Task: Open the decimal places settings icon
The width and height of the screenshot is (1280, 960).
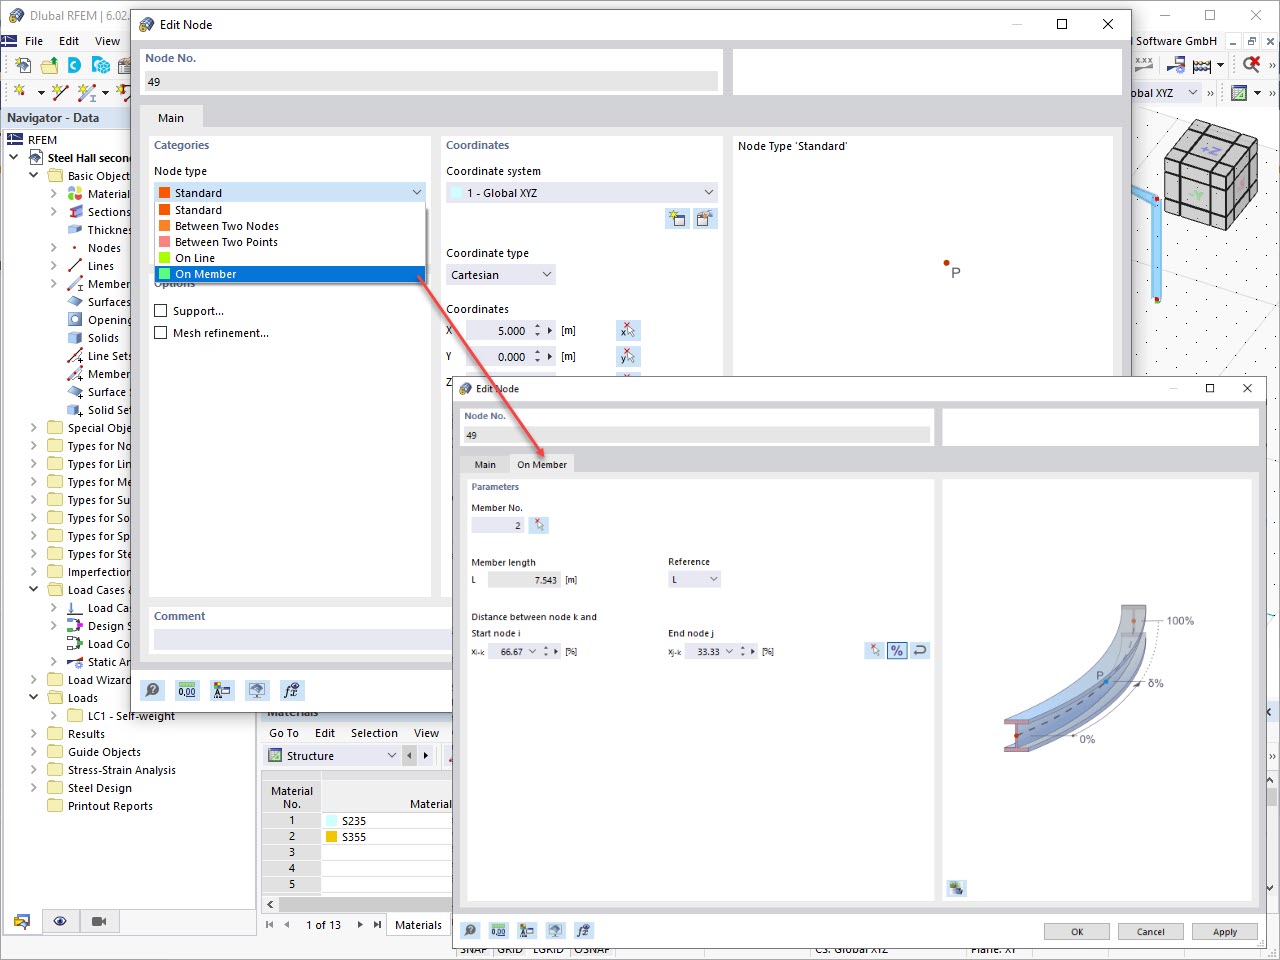Action: pyautogui.click(x=186, y=690)
